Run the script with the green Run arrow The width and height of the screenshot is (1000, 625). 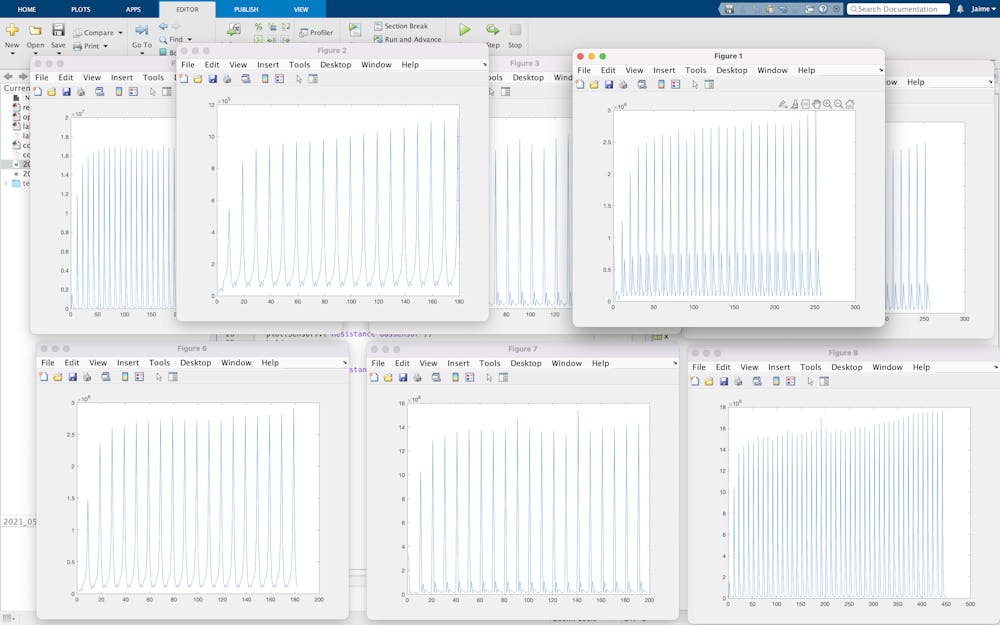pyautogui.click(x=463, y=29)
